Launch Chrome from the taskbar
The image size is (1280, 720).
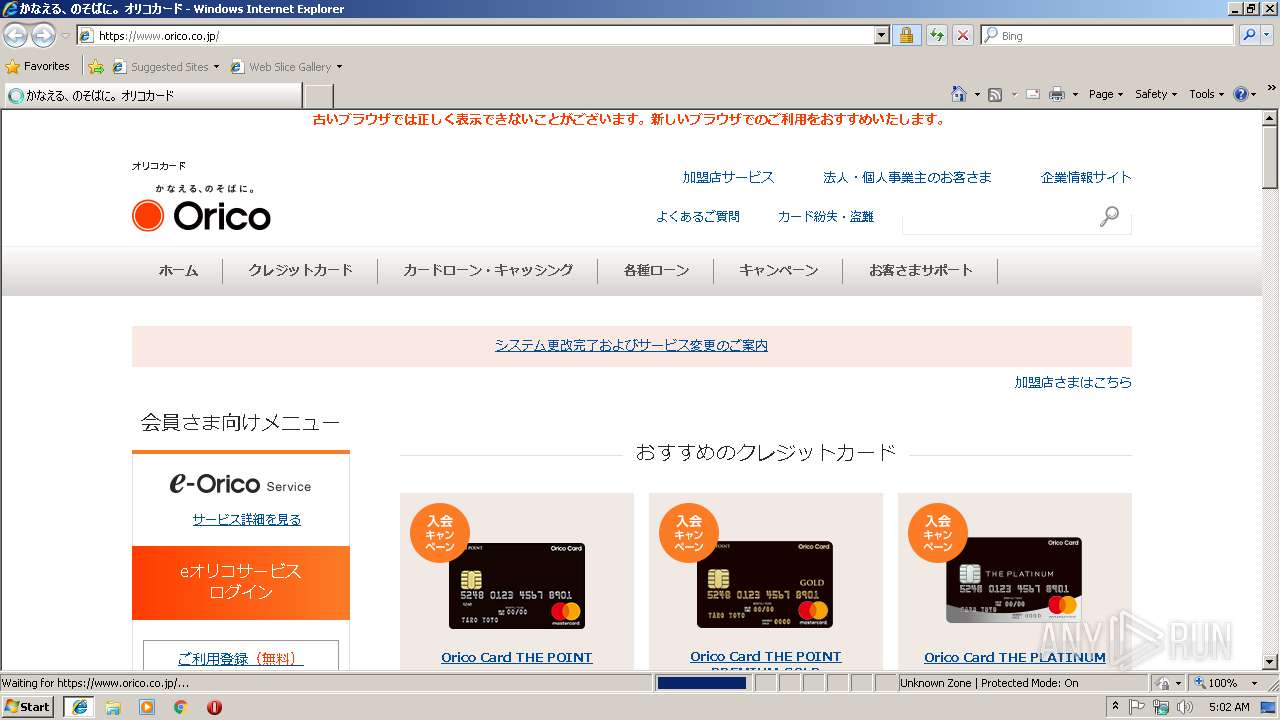point(181,707)
